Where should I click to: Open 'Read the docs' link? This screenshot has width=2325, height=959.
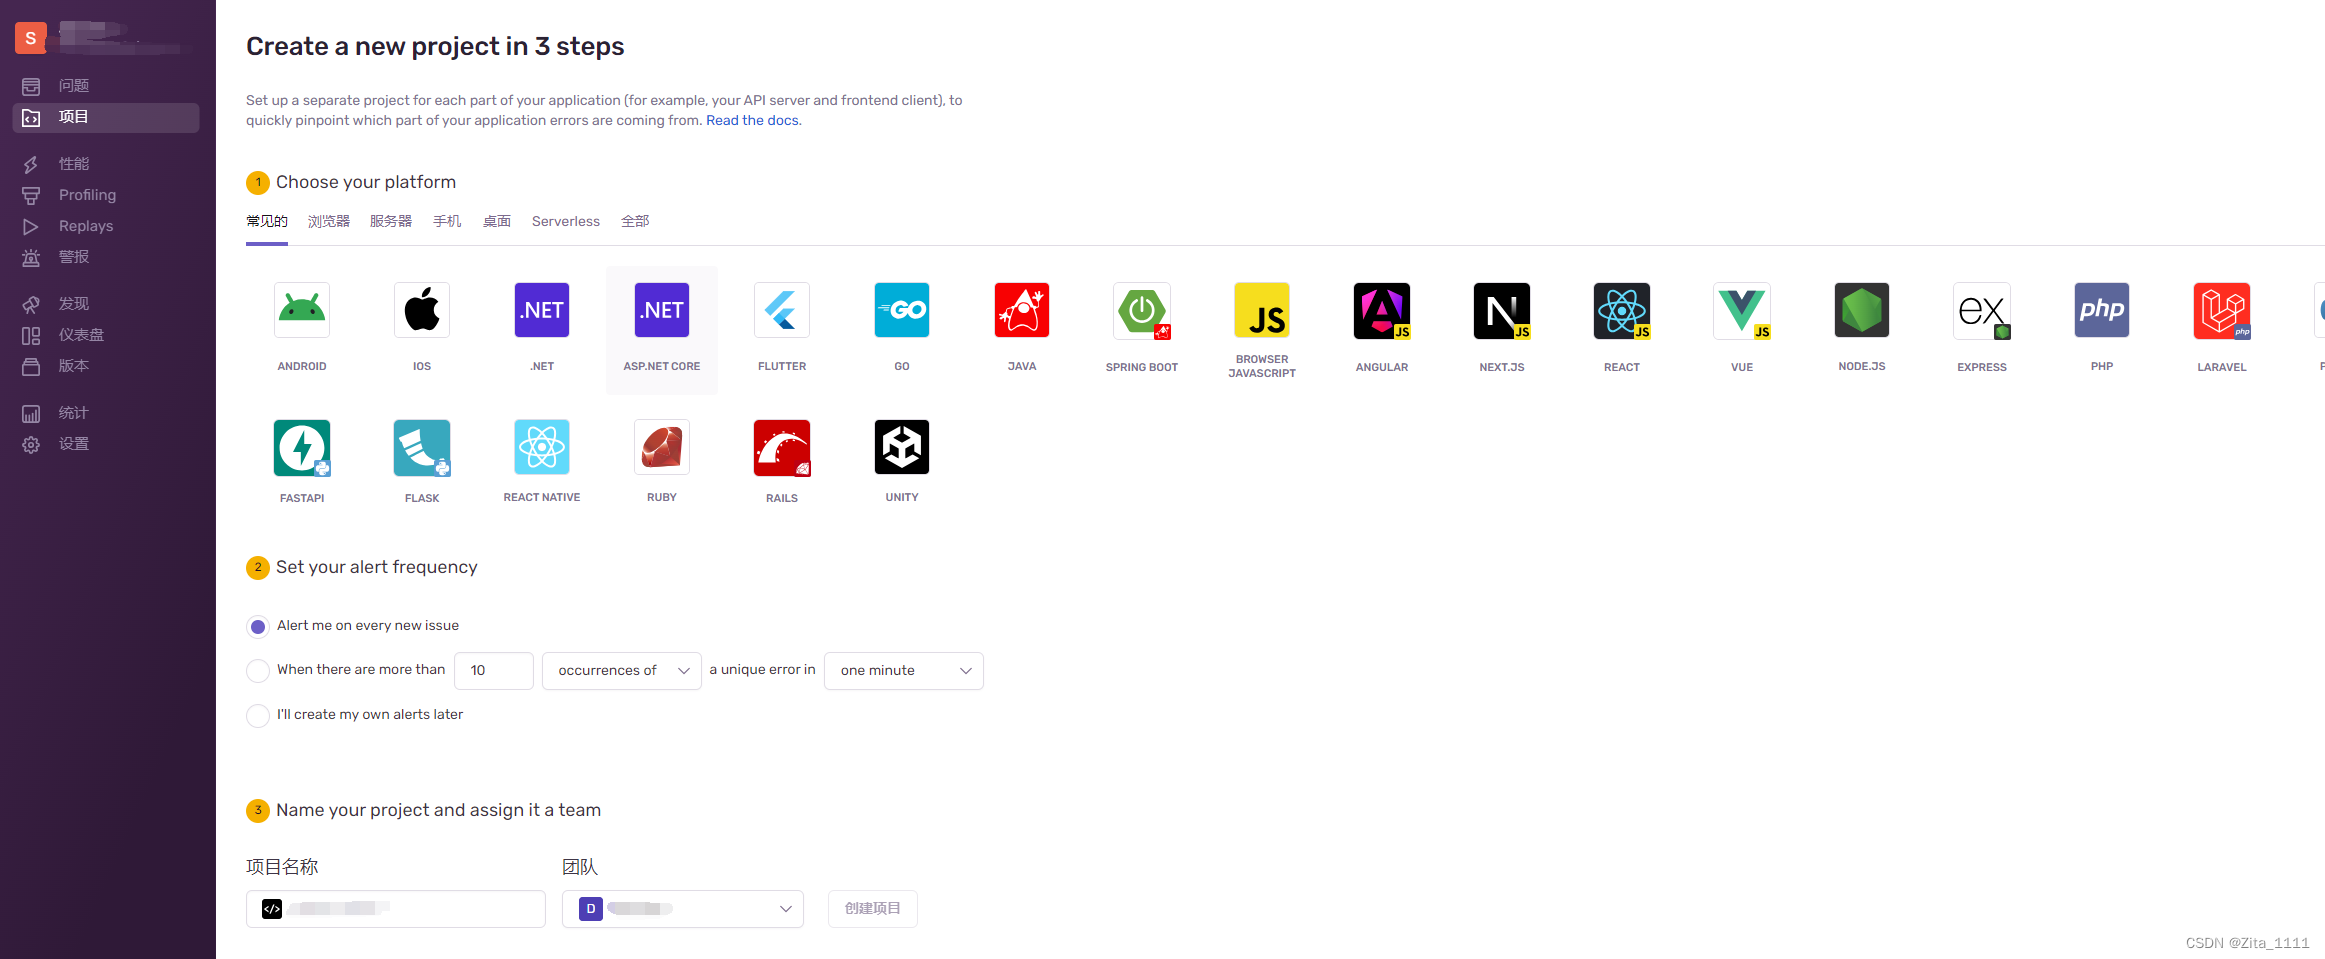pos(753,120)
